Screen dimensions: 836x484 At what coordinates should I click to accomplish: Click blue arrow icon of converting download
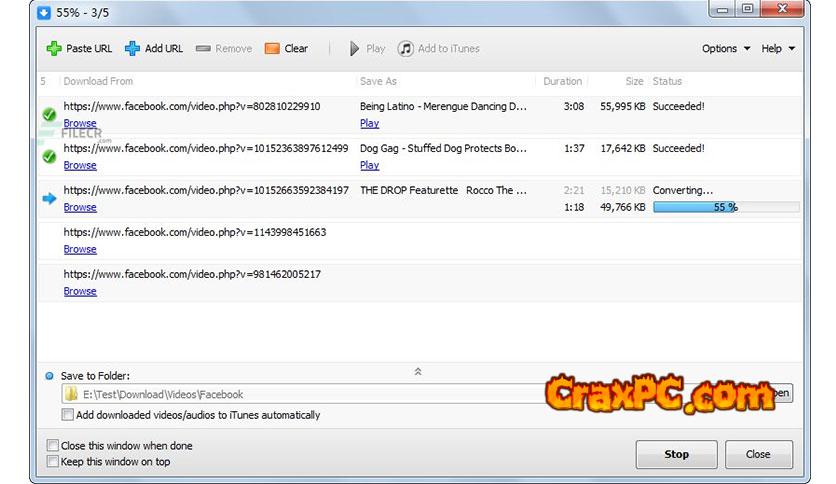(x=49, y=198)
